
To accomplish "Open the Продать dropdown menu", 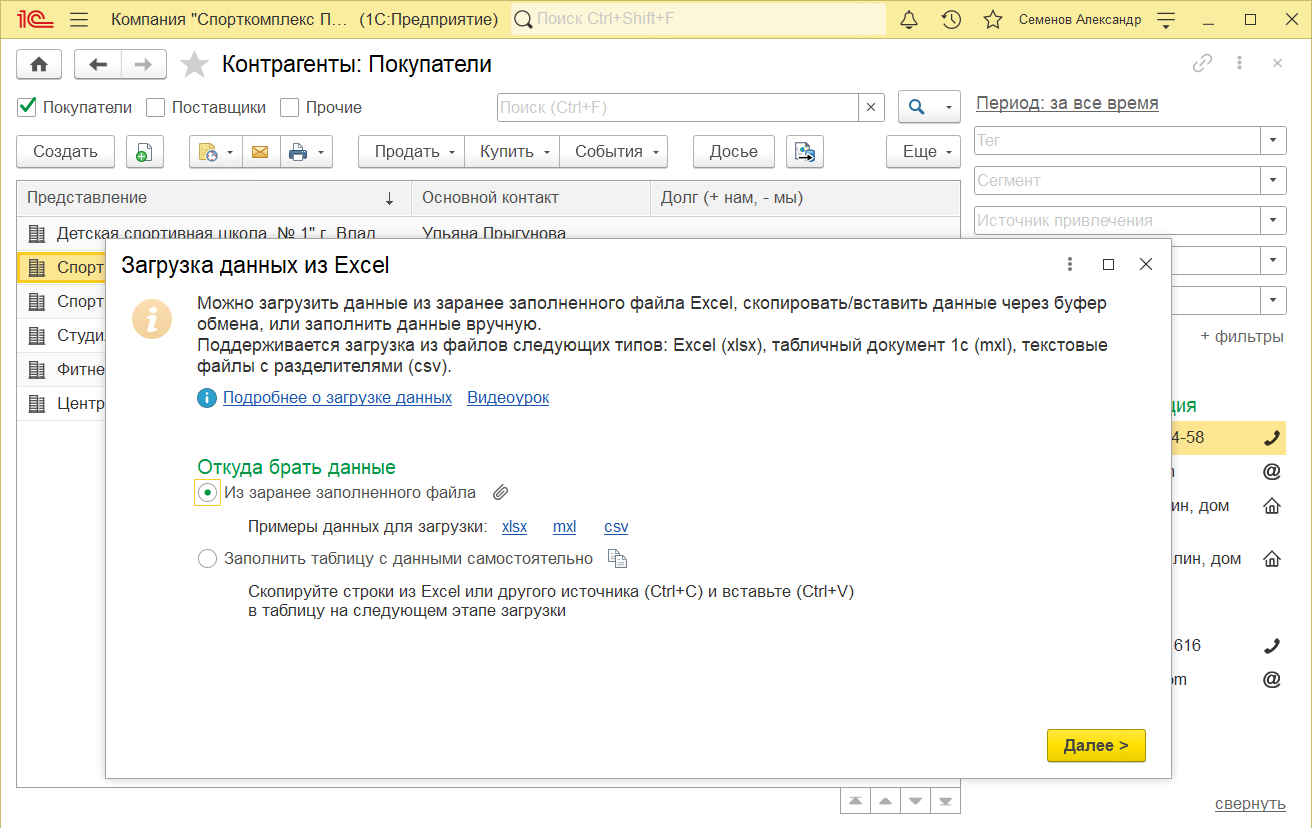I will click(412, 152).
